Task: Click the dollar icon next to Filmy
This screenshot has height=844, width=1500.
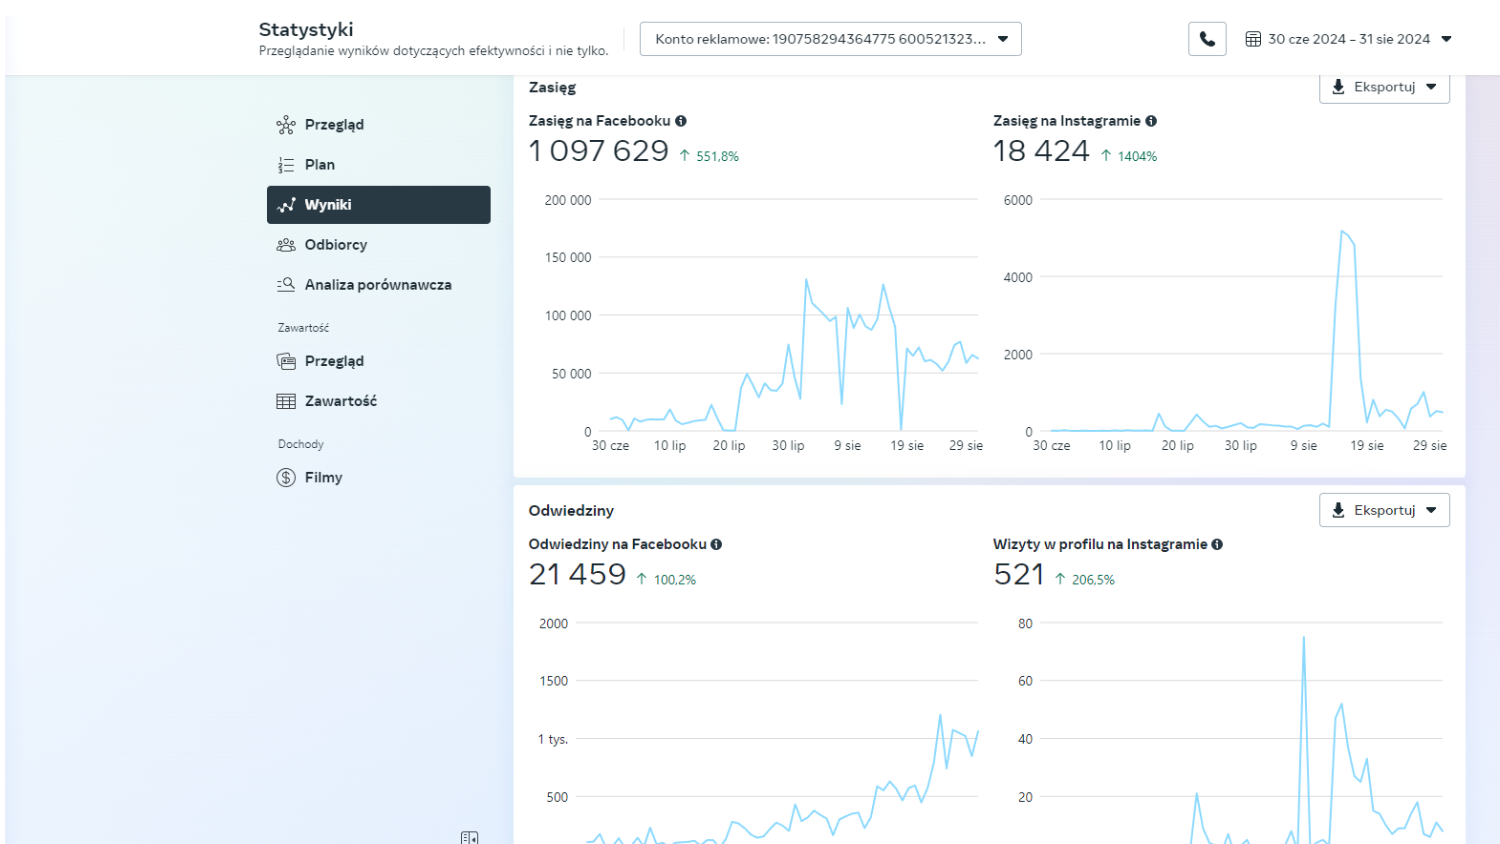Action: pyautogui.click(x=286, y=478)
